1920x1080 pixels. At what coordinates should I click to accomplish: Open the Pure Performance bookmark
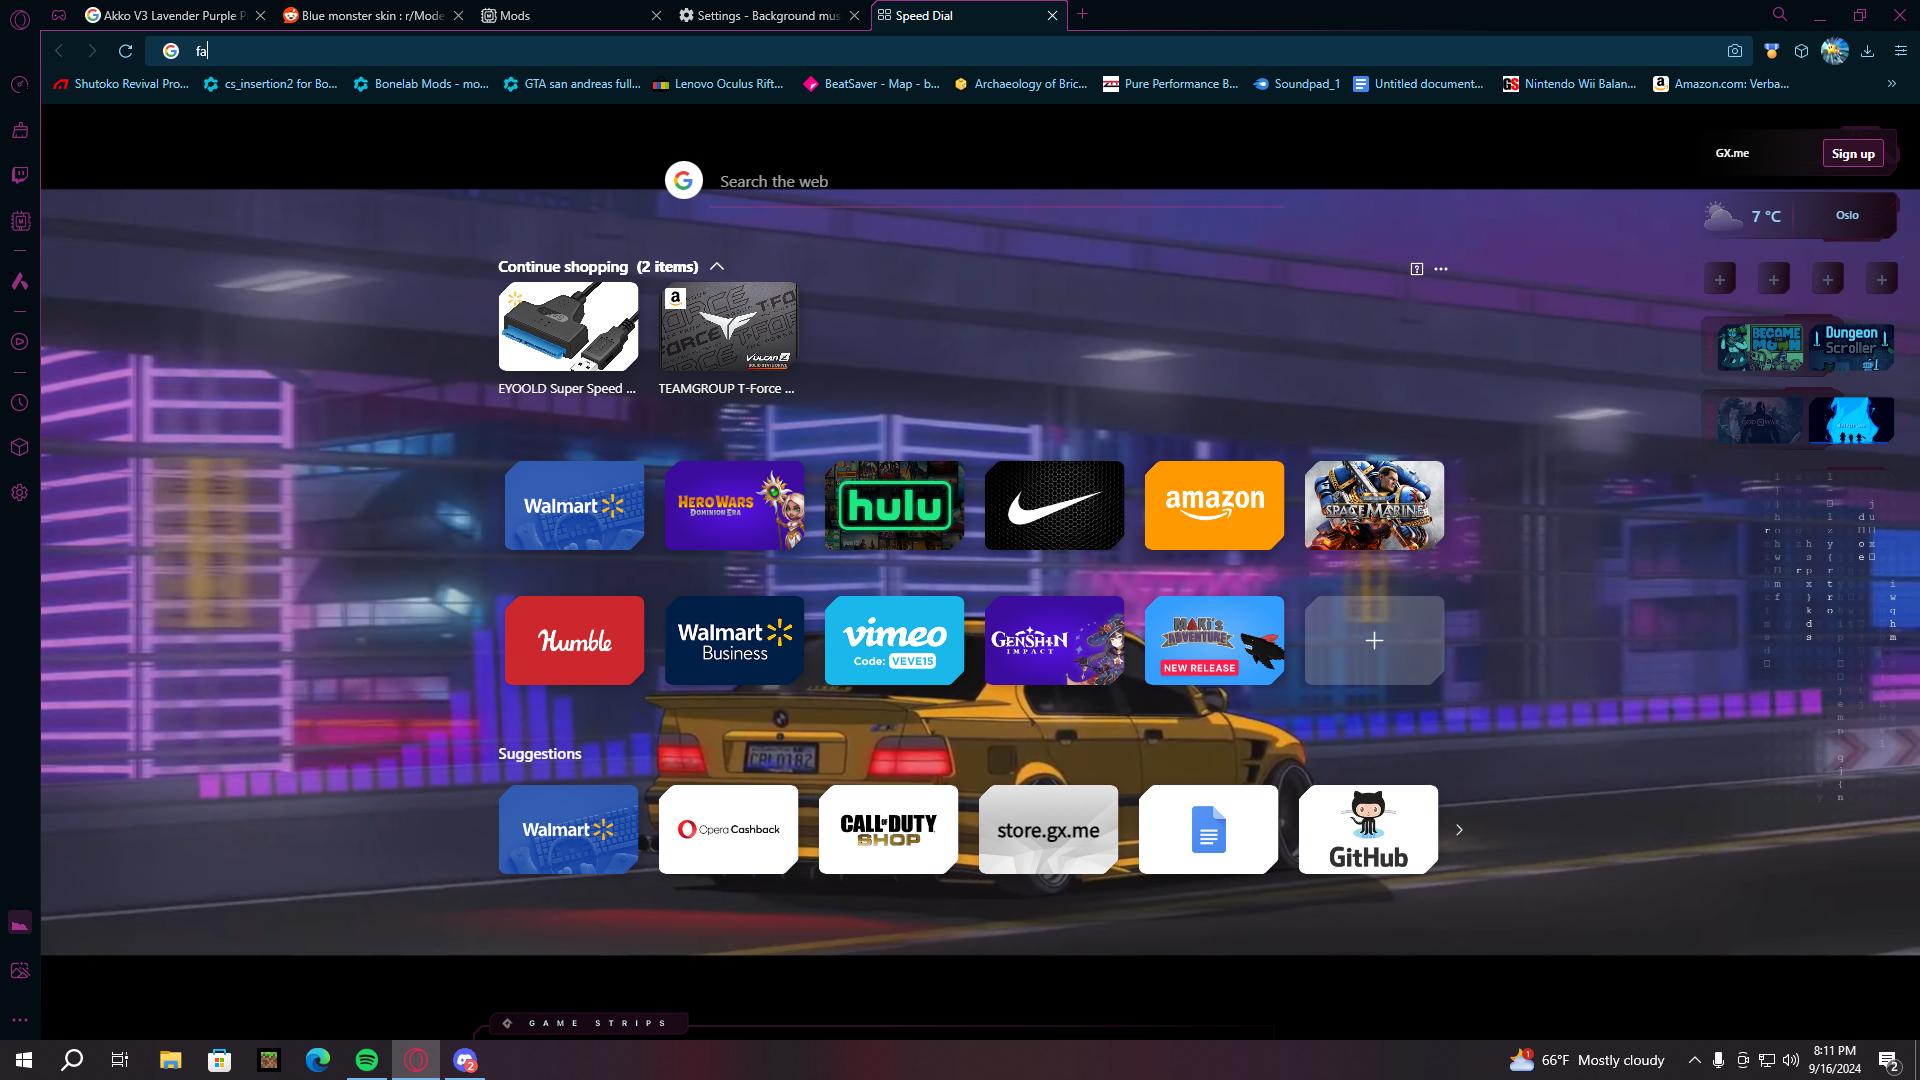point(1170,84)
